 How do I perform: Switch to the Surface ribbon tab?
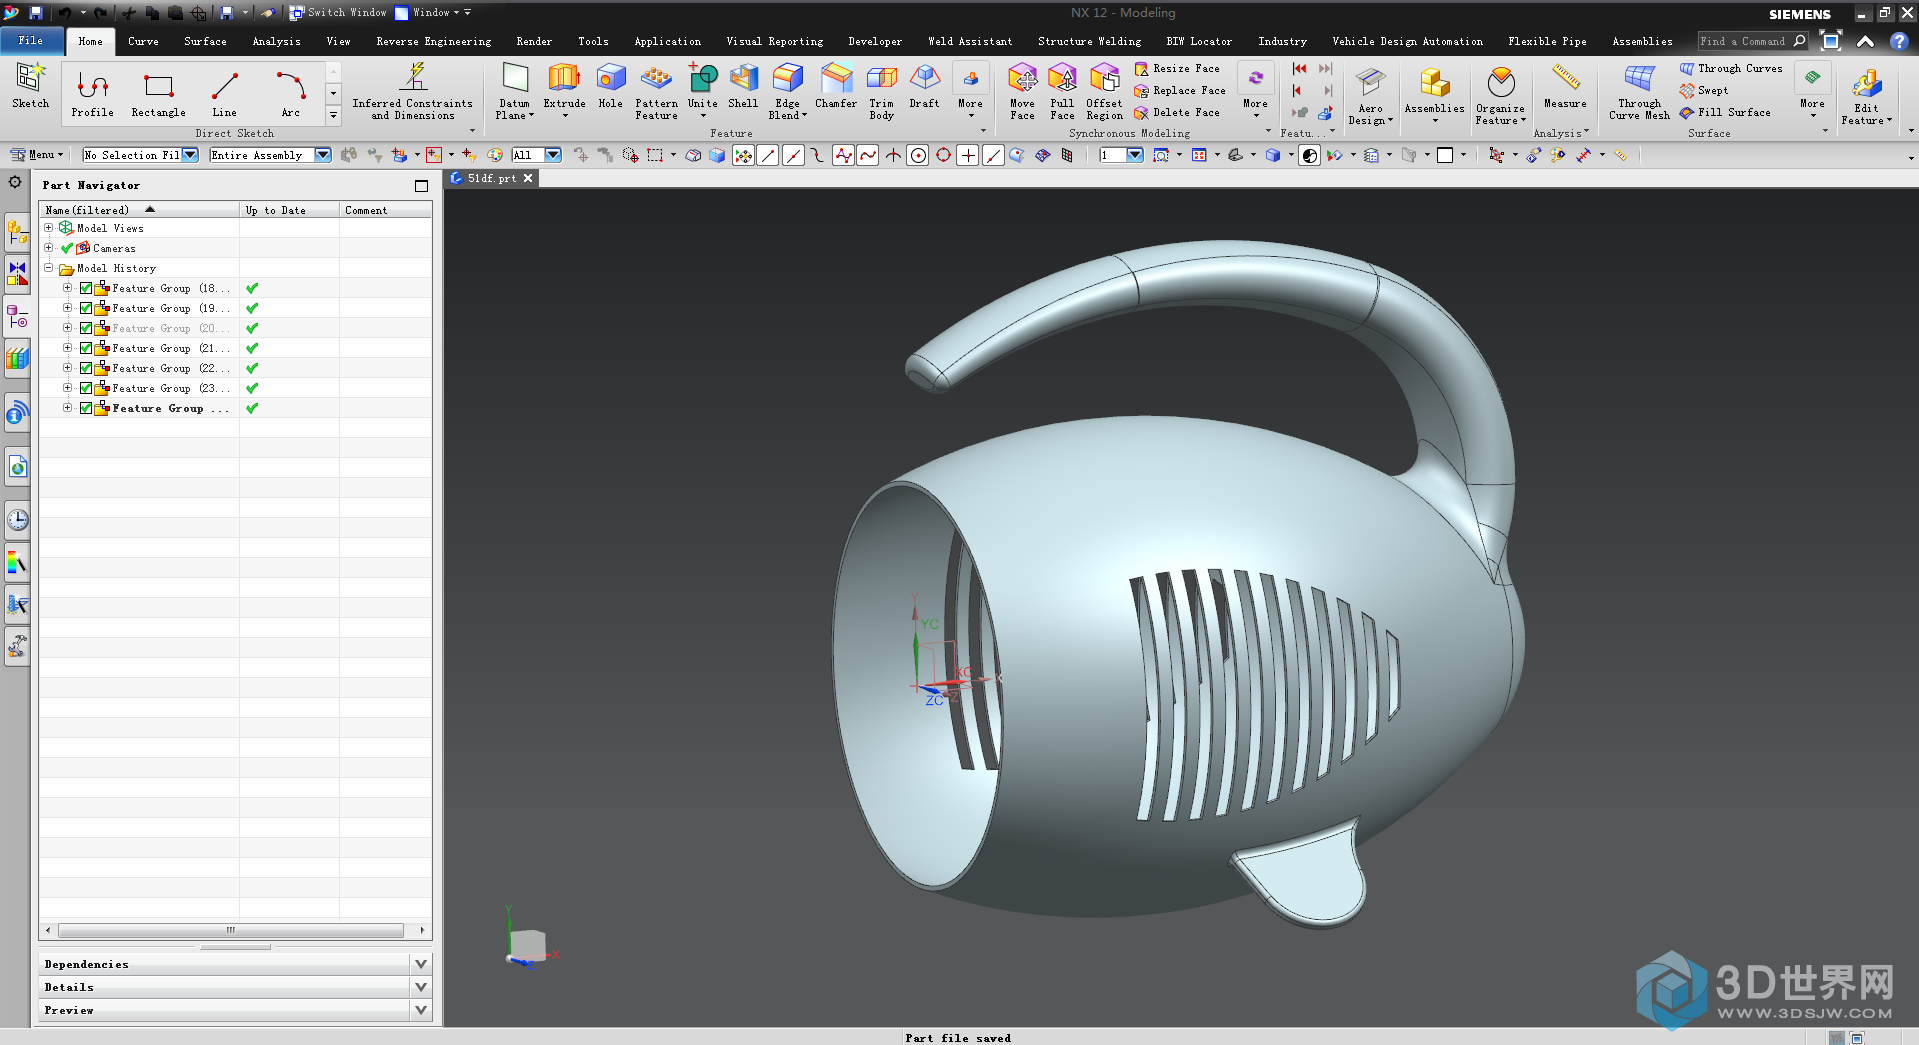click(205, 41)
